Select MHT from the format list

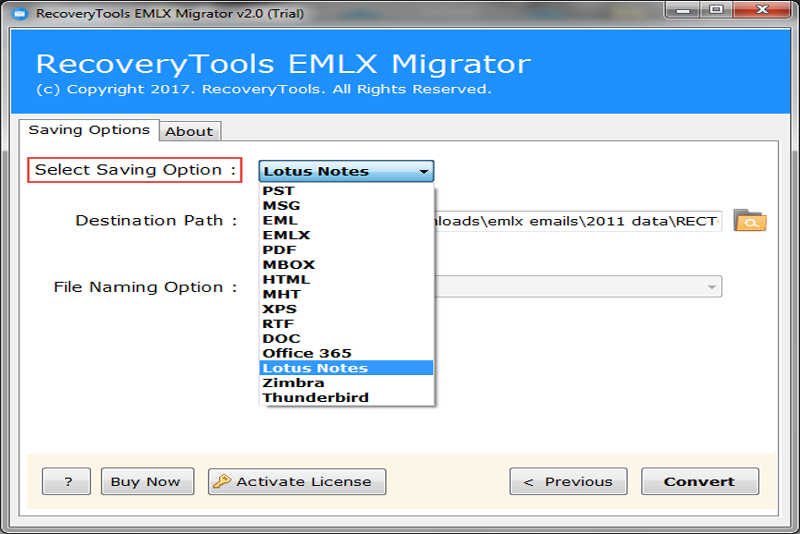point(346,294)
